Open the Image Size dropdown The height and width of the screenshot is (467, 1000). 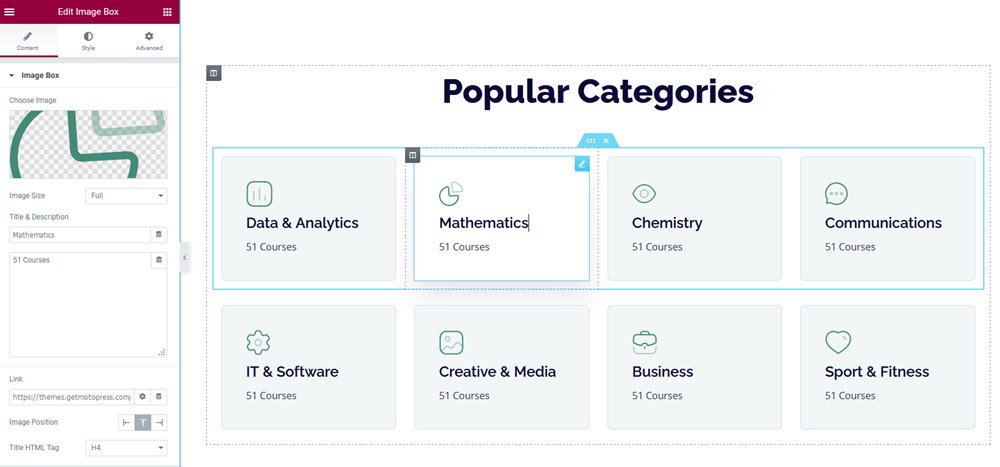(126, 196)
